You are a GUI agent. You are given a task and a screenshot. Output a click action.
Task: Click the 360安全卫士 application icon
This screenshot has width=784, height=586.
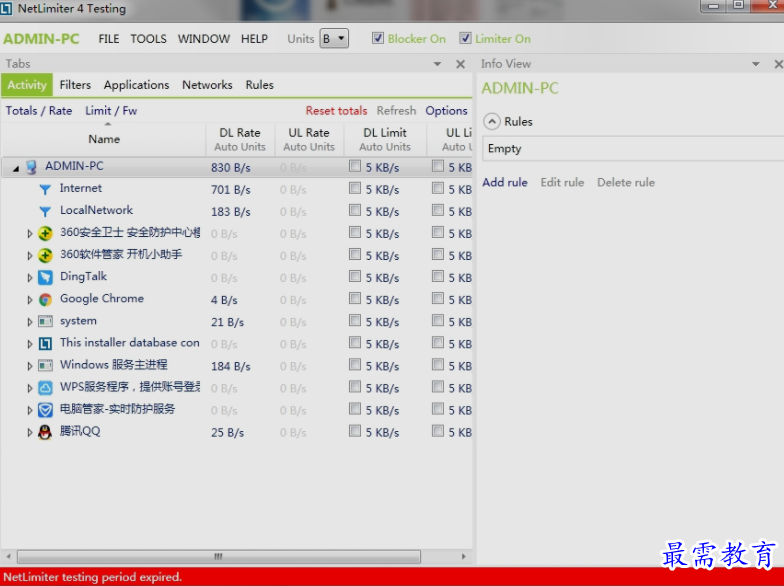[45, 233]
